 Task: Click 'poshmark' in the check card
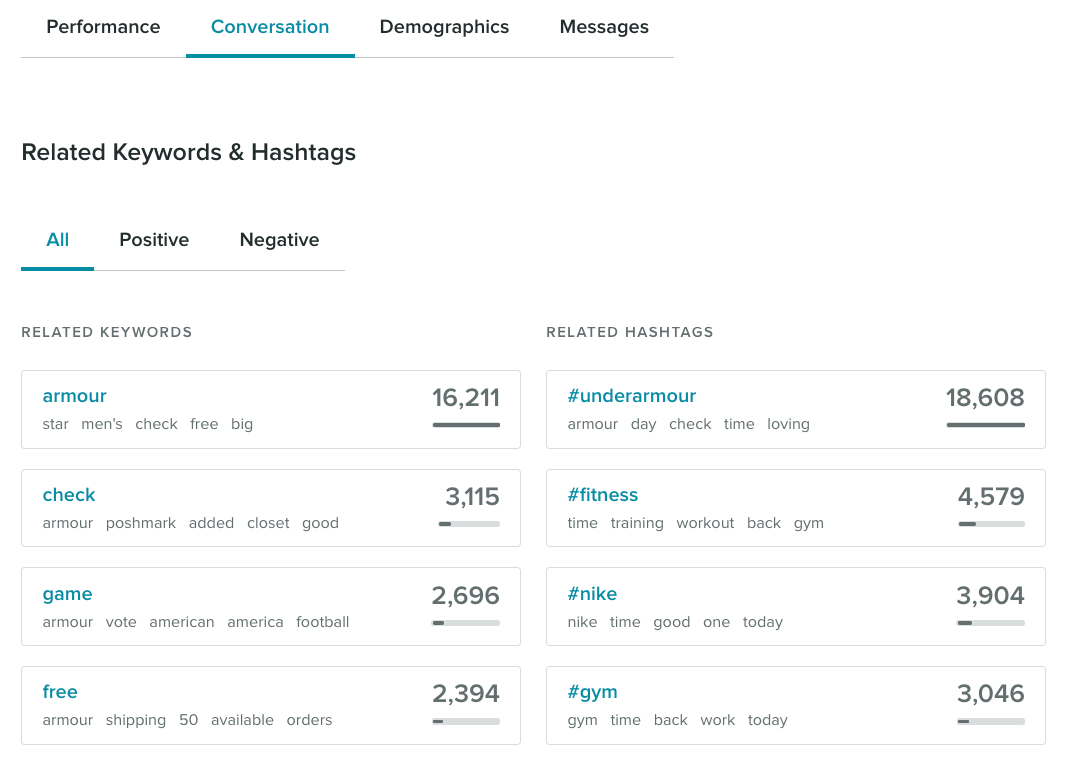click(x=141, y=523)
